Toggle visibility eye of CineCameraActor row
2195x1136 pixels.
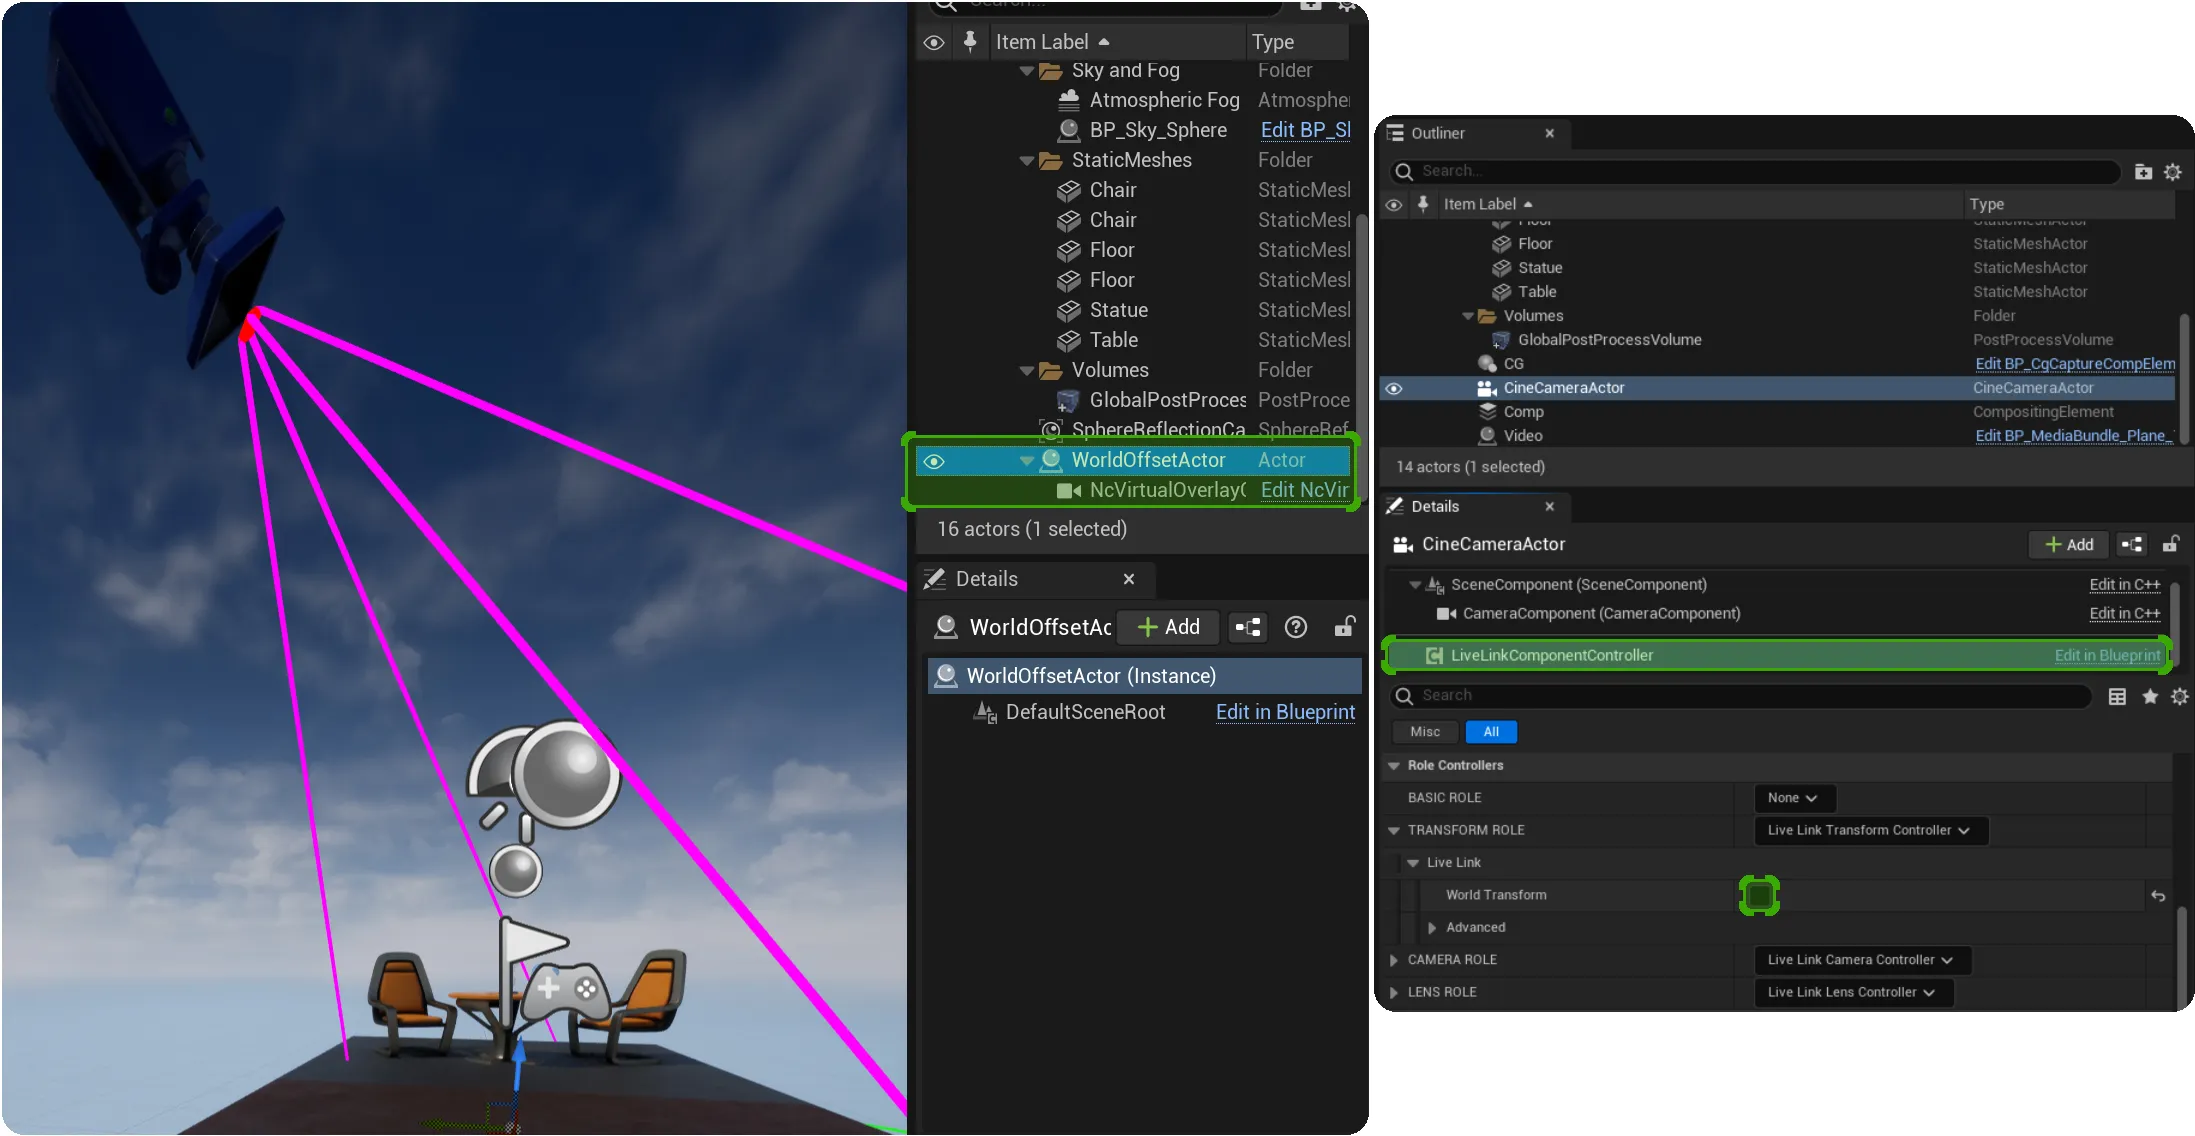pyautogui.click(x=1394, y=388)
